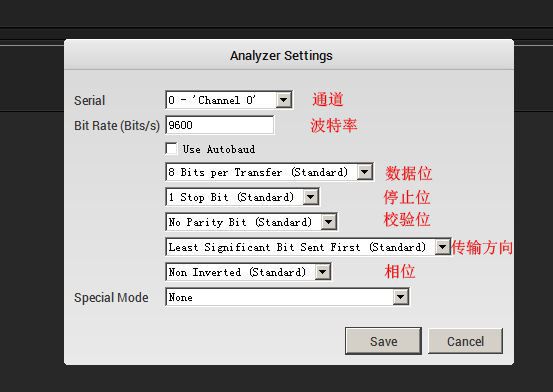Screen dimensions: 553x392
Task: Expand the Non Inverted dropdown
Action: [248, 272]
